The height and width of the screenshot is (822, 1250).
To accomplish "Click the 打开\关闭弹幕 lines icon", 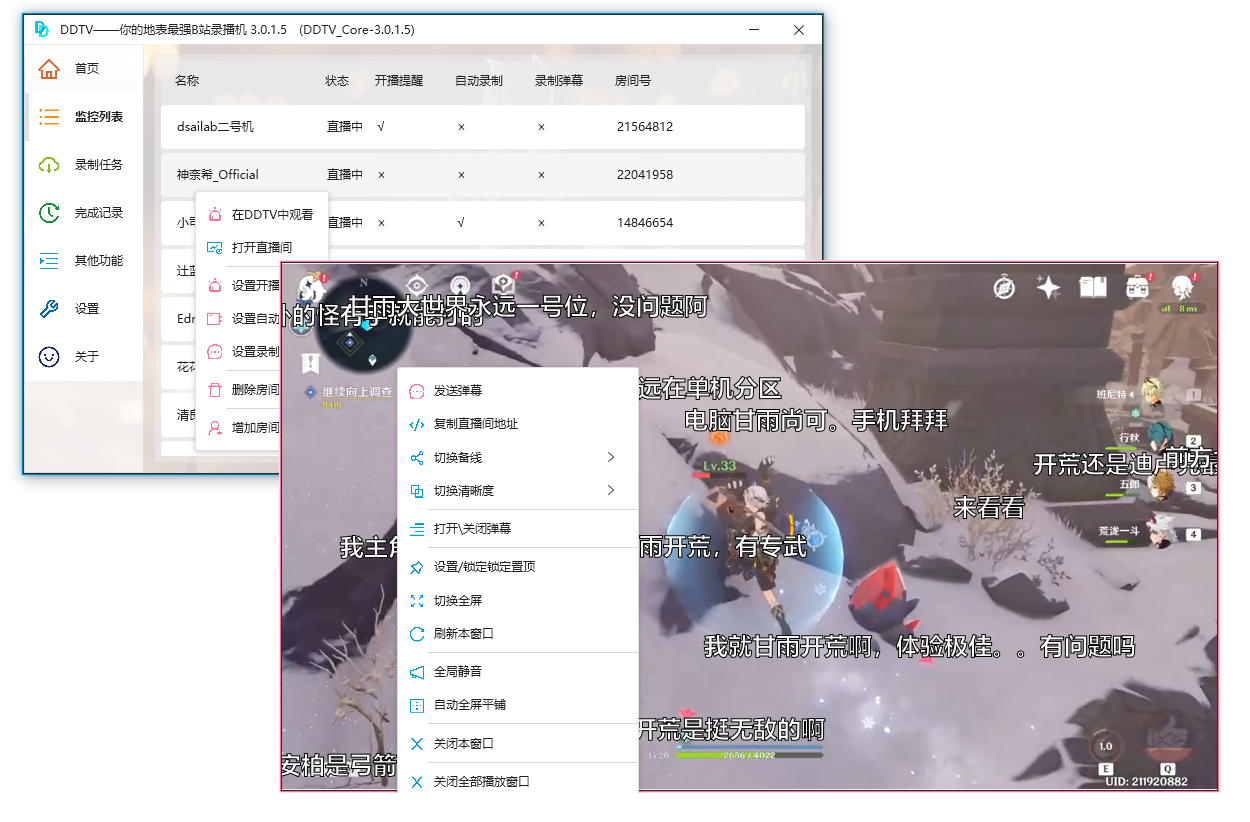I will [x=417, y=529].
